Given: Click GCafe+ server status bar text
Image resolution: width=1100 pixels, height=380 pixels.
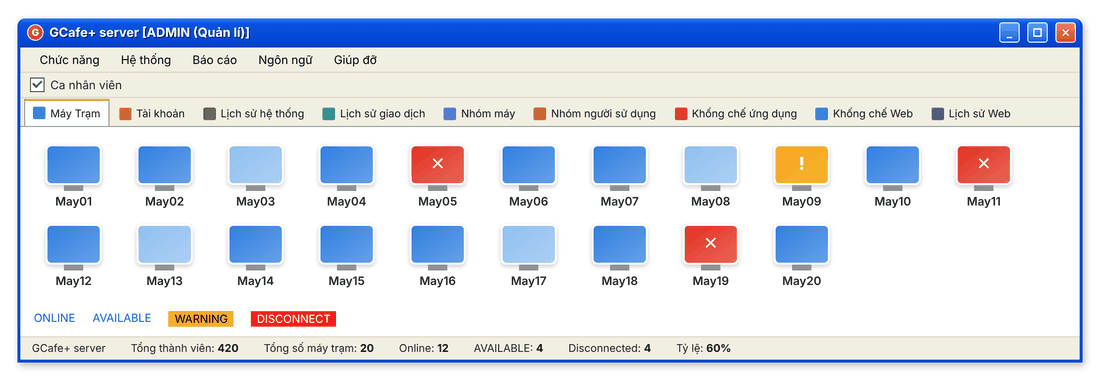Looking at the screenshot, I should tap(69, 348).
